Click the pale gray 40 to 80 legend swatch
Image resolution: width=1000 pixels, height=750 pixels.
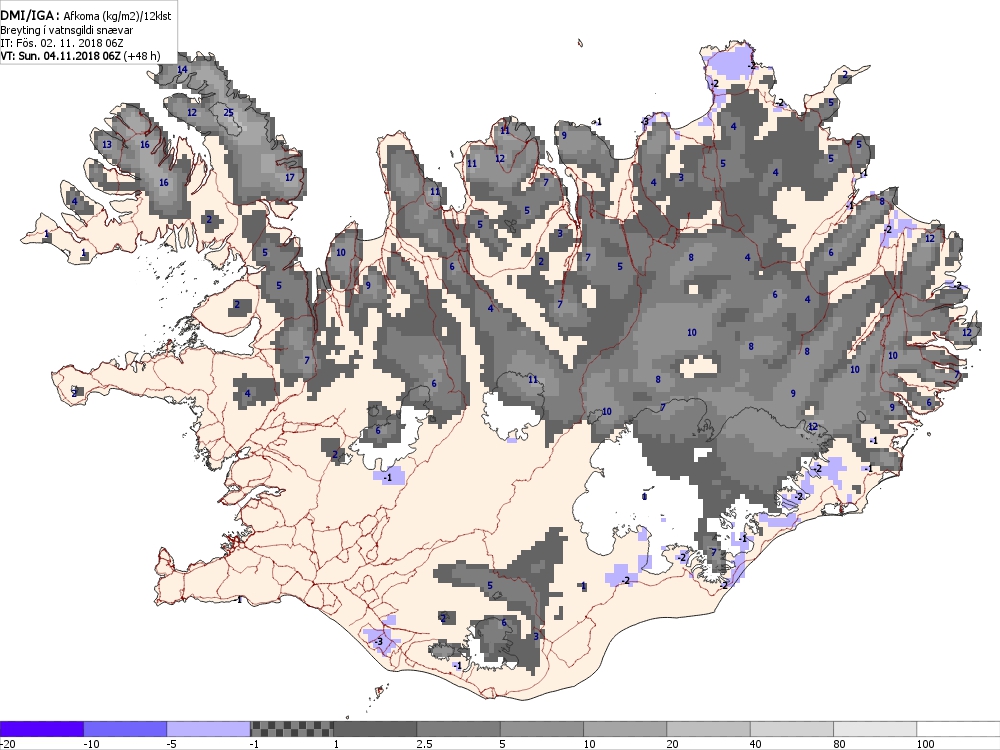[792, 729]
